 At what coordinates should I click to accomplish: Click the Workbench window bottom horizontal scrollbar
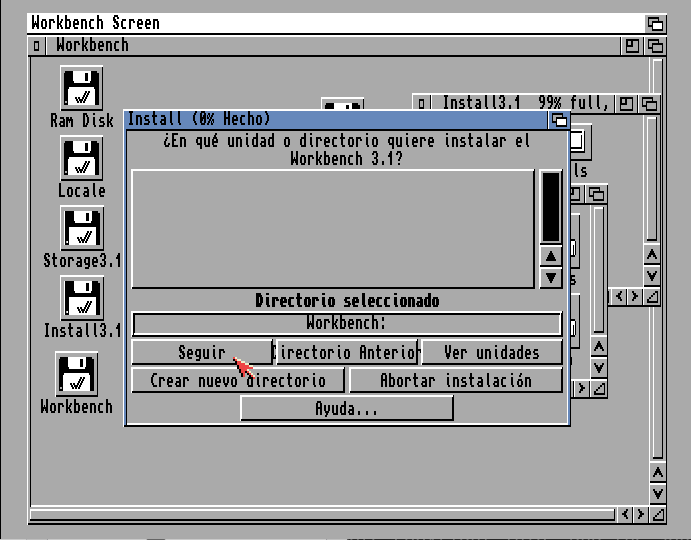coord(320,515)
